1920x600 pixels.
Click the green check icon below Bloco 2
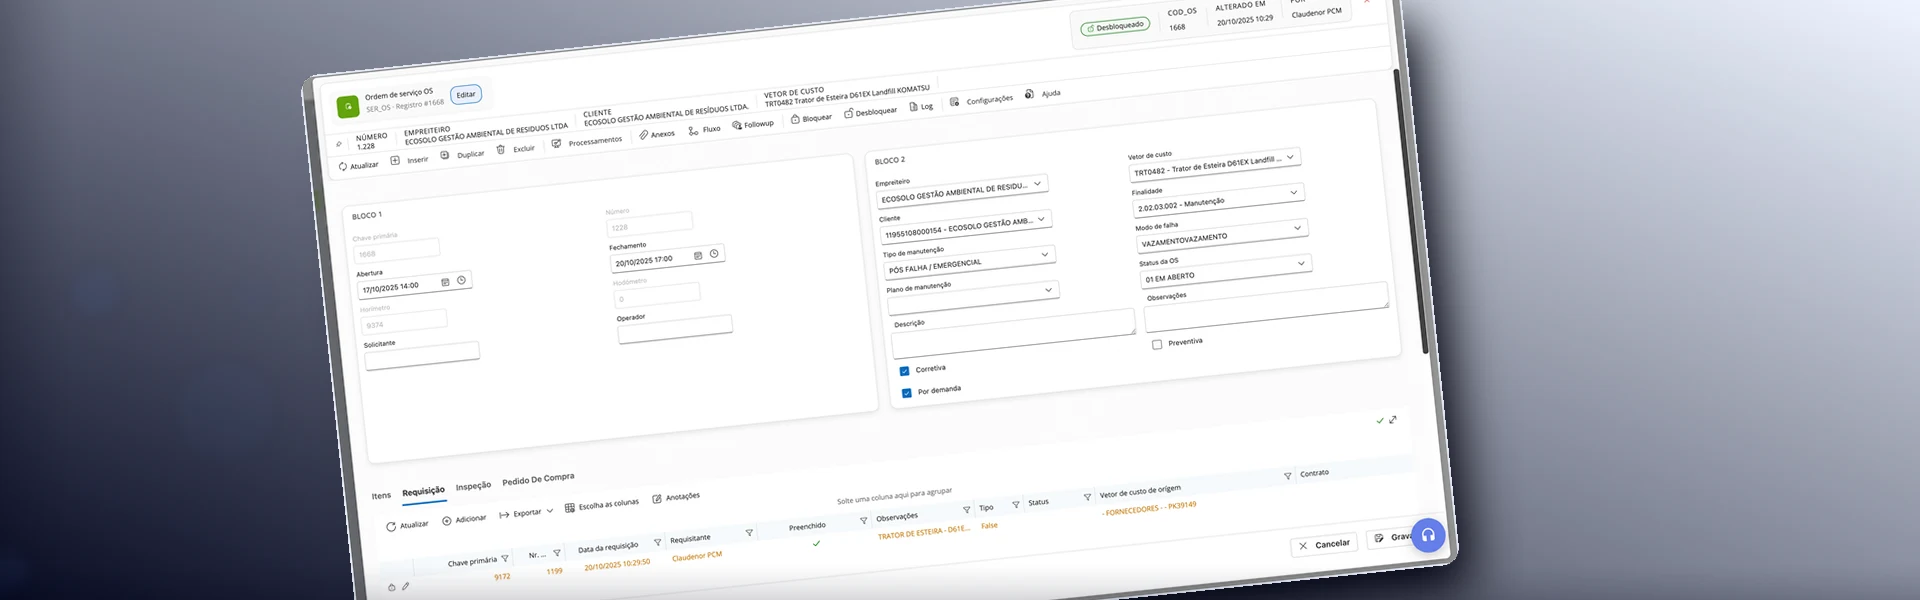point(1380,421)
